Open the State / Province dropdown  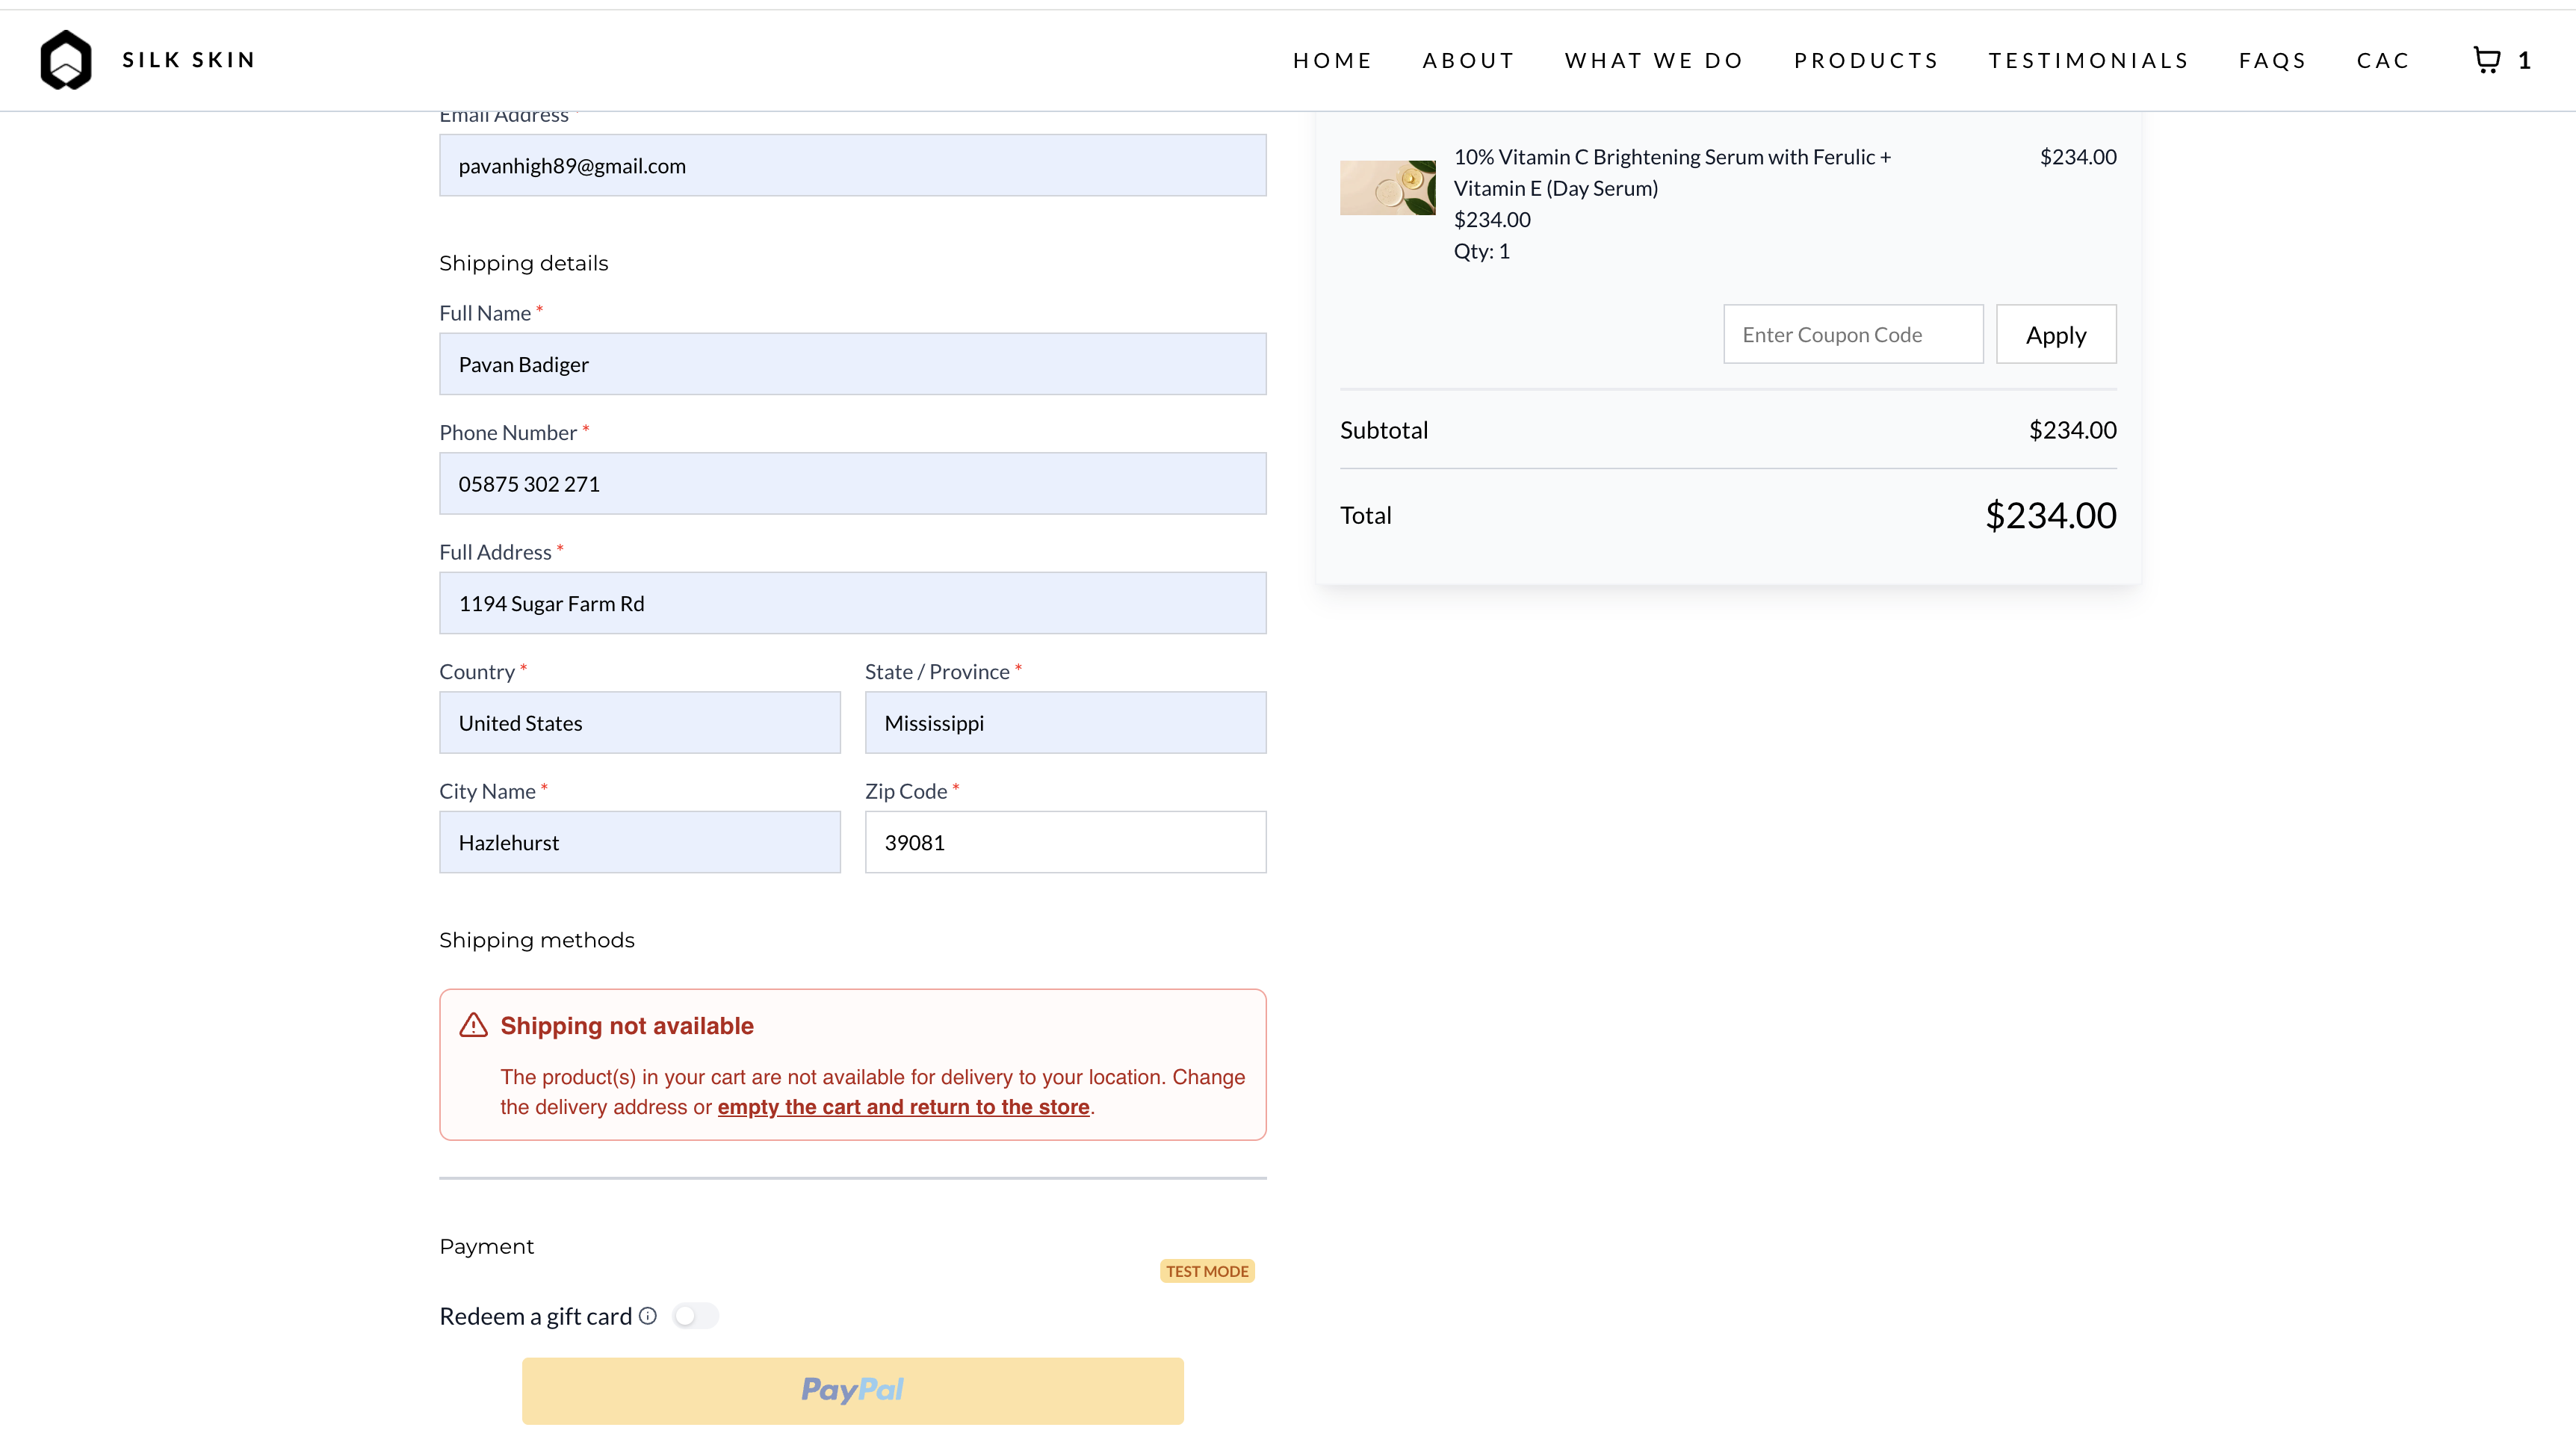coord(1065,722)
